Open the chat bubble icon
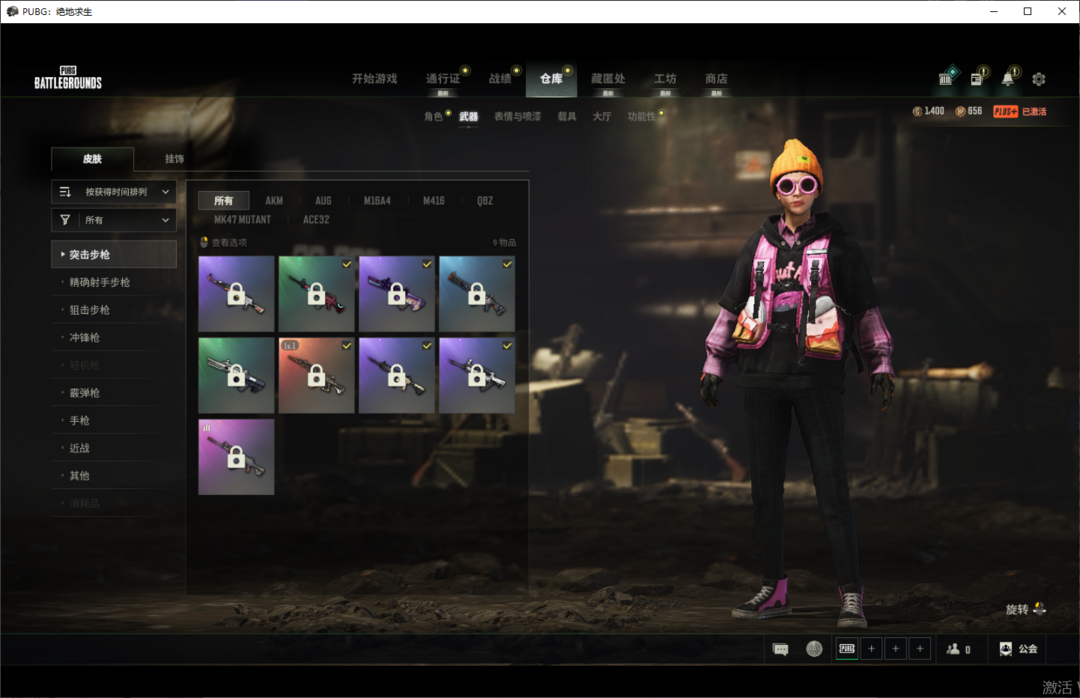The height and width of the screenshot is (698, 1080). click(x=781, y=649)
